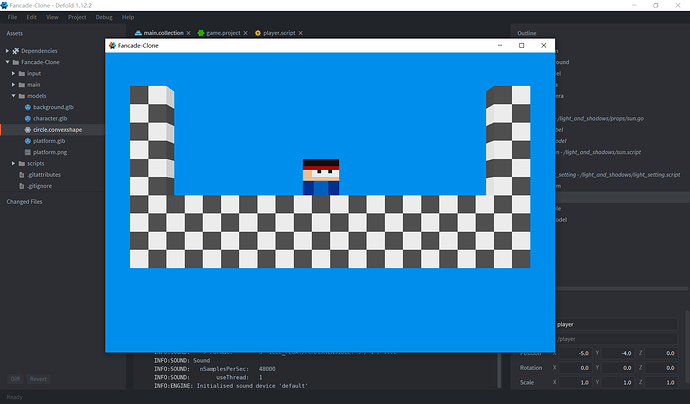Click the platform.glb model icon
The width and height of the screenshot is (690, 404).
pyautogui.click(x=27, y=141)
